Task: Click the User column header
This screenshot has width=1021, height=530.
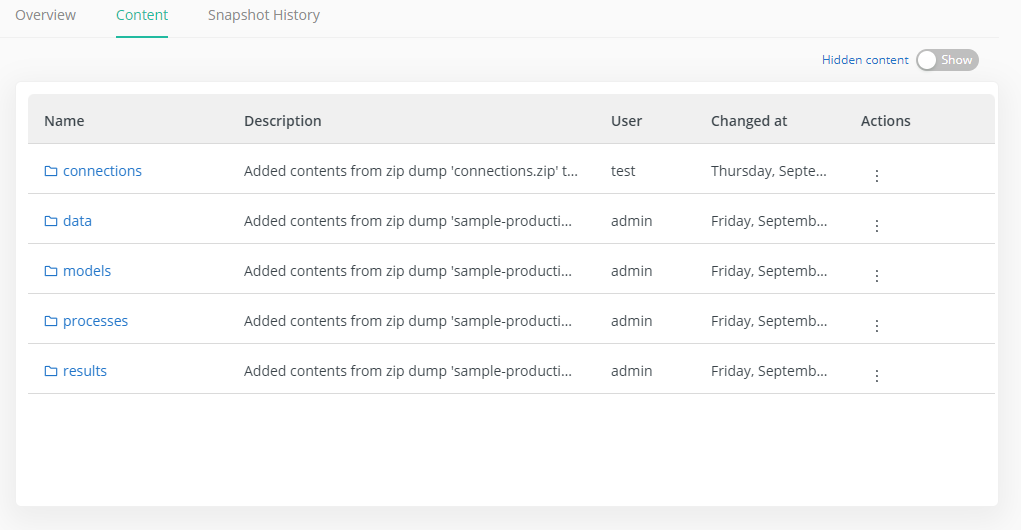Action: [x=626, y=121]
